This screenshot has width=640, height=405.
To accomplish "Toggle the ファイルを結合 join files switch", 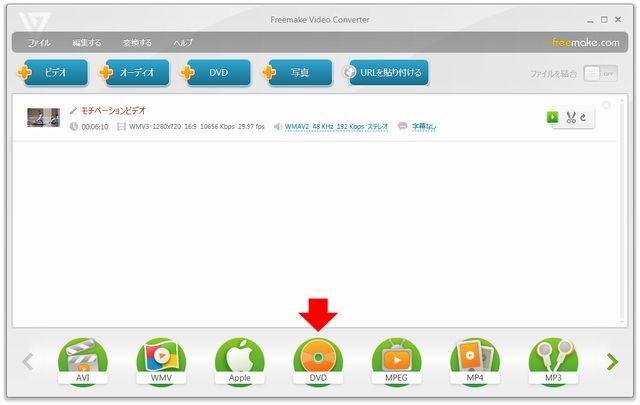I will (600, 74).
